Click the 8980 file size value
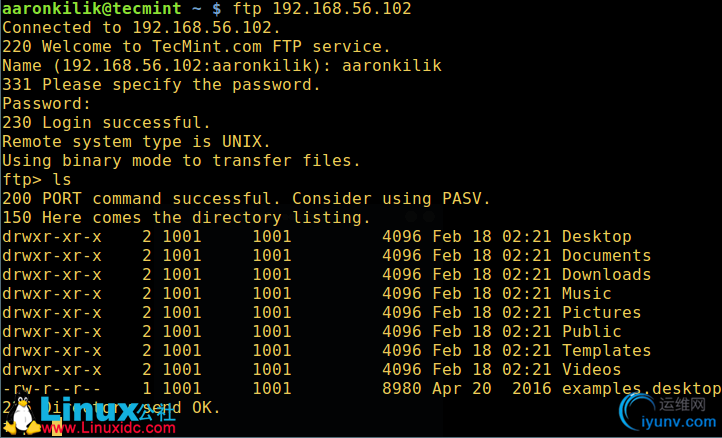Viewport: 722px width, 438px height. 402,389
